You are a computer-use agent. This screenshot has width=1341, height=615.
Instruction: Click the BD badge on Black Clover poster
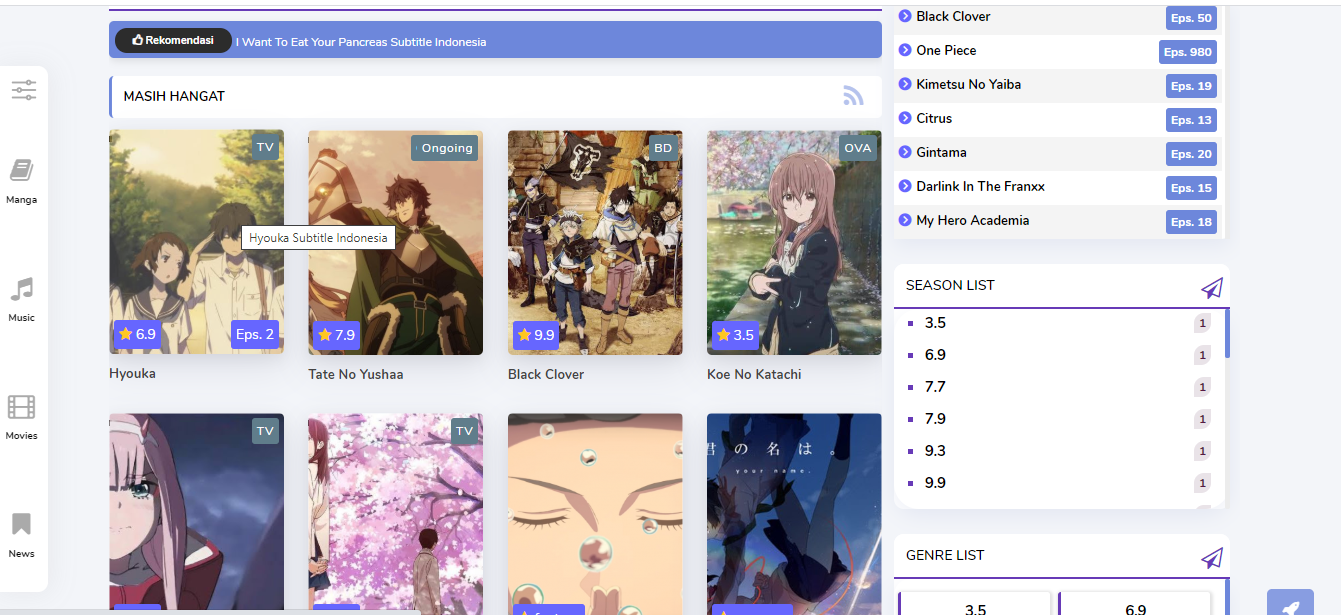click(x=663, y=148)
